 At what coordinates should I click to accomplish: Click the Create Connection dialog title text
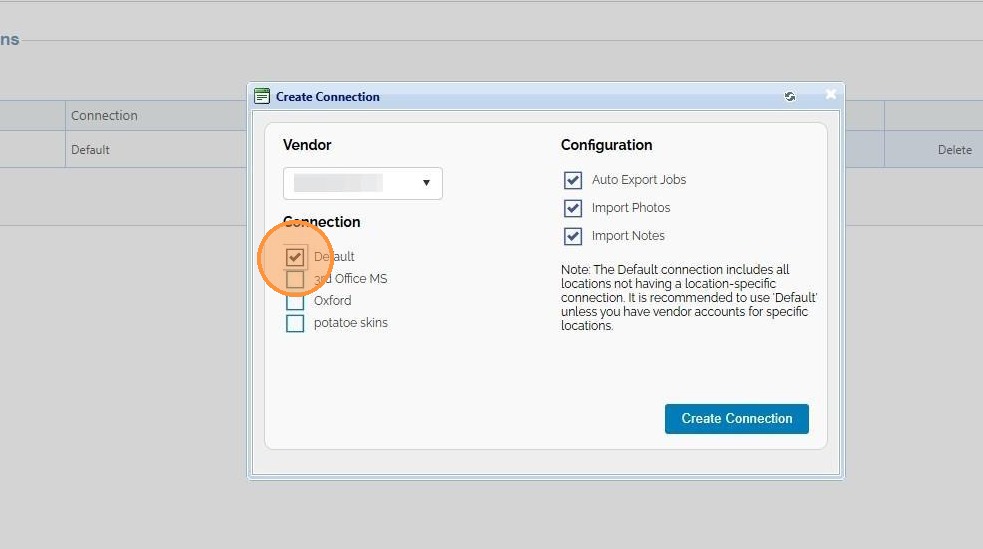tap(328, 97)
